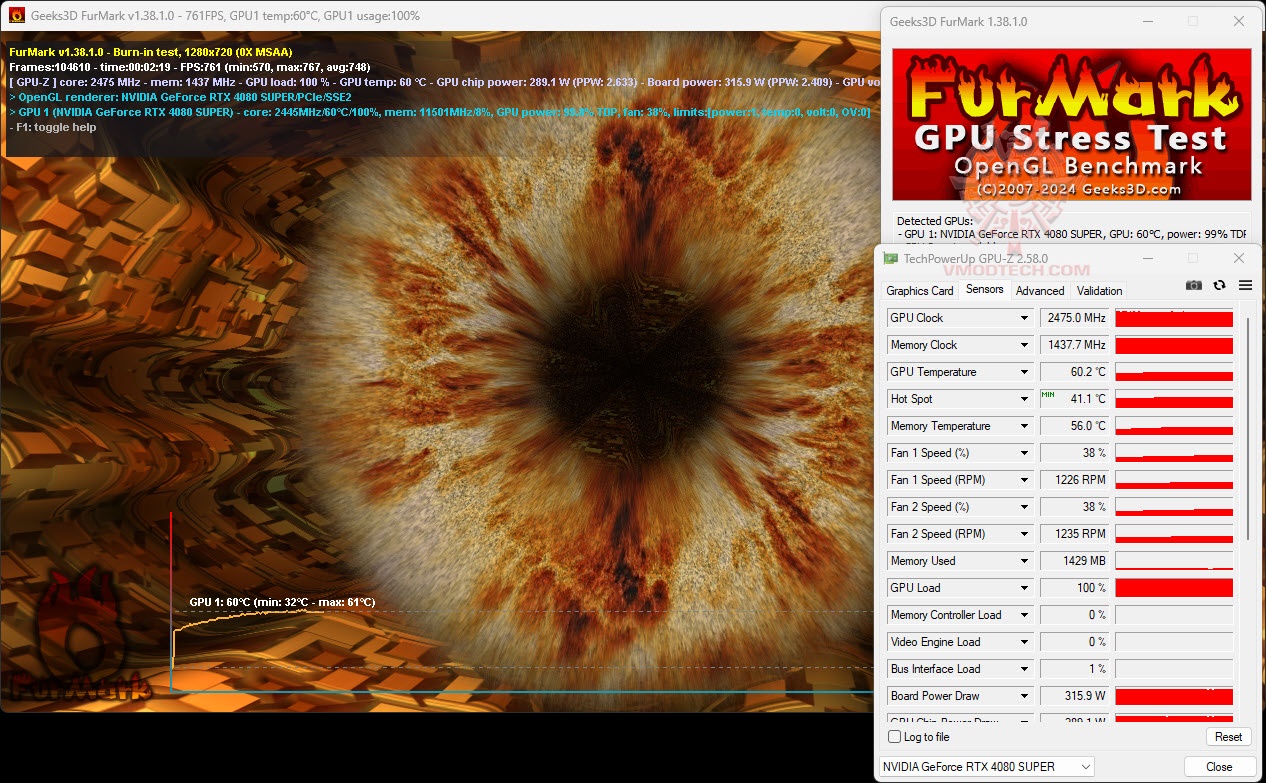Open the GPU Load sensor dropdown
The height and width of the screenshot is (783, 1266).
click(1024, 588)
